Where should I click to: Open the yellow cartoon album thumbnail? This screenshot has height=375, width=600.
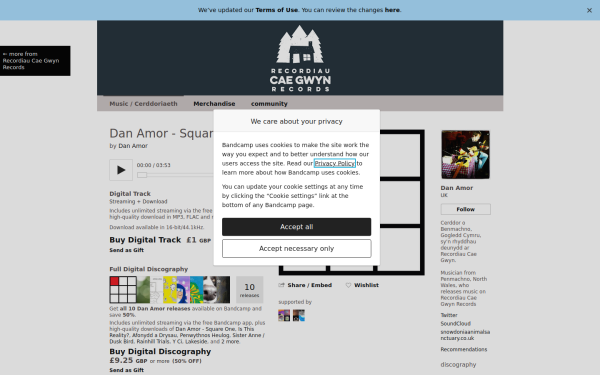(x=170, y=290)
